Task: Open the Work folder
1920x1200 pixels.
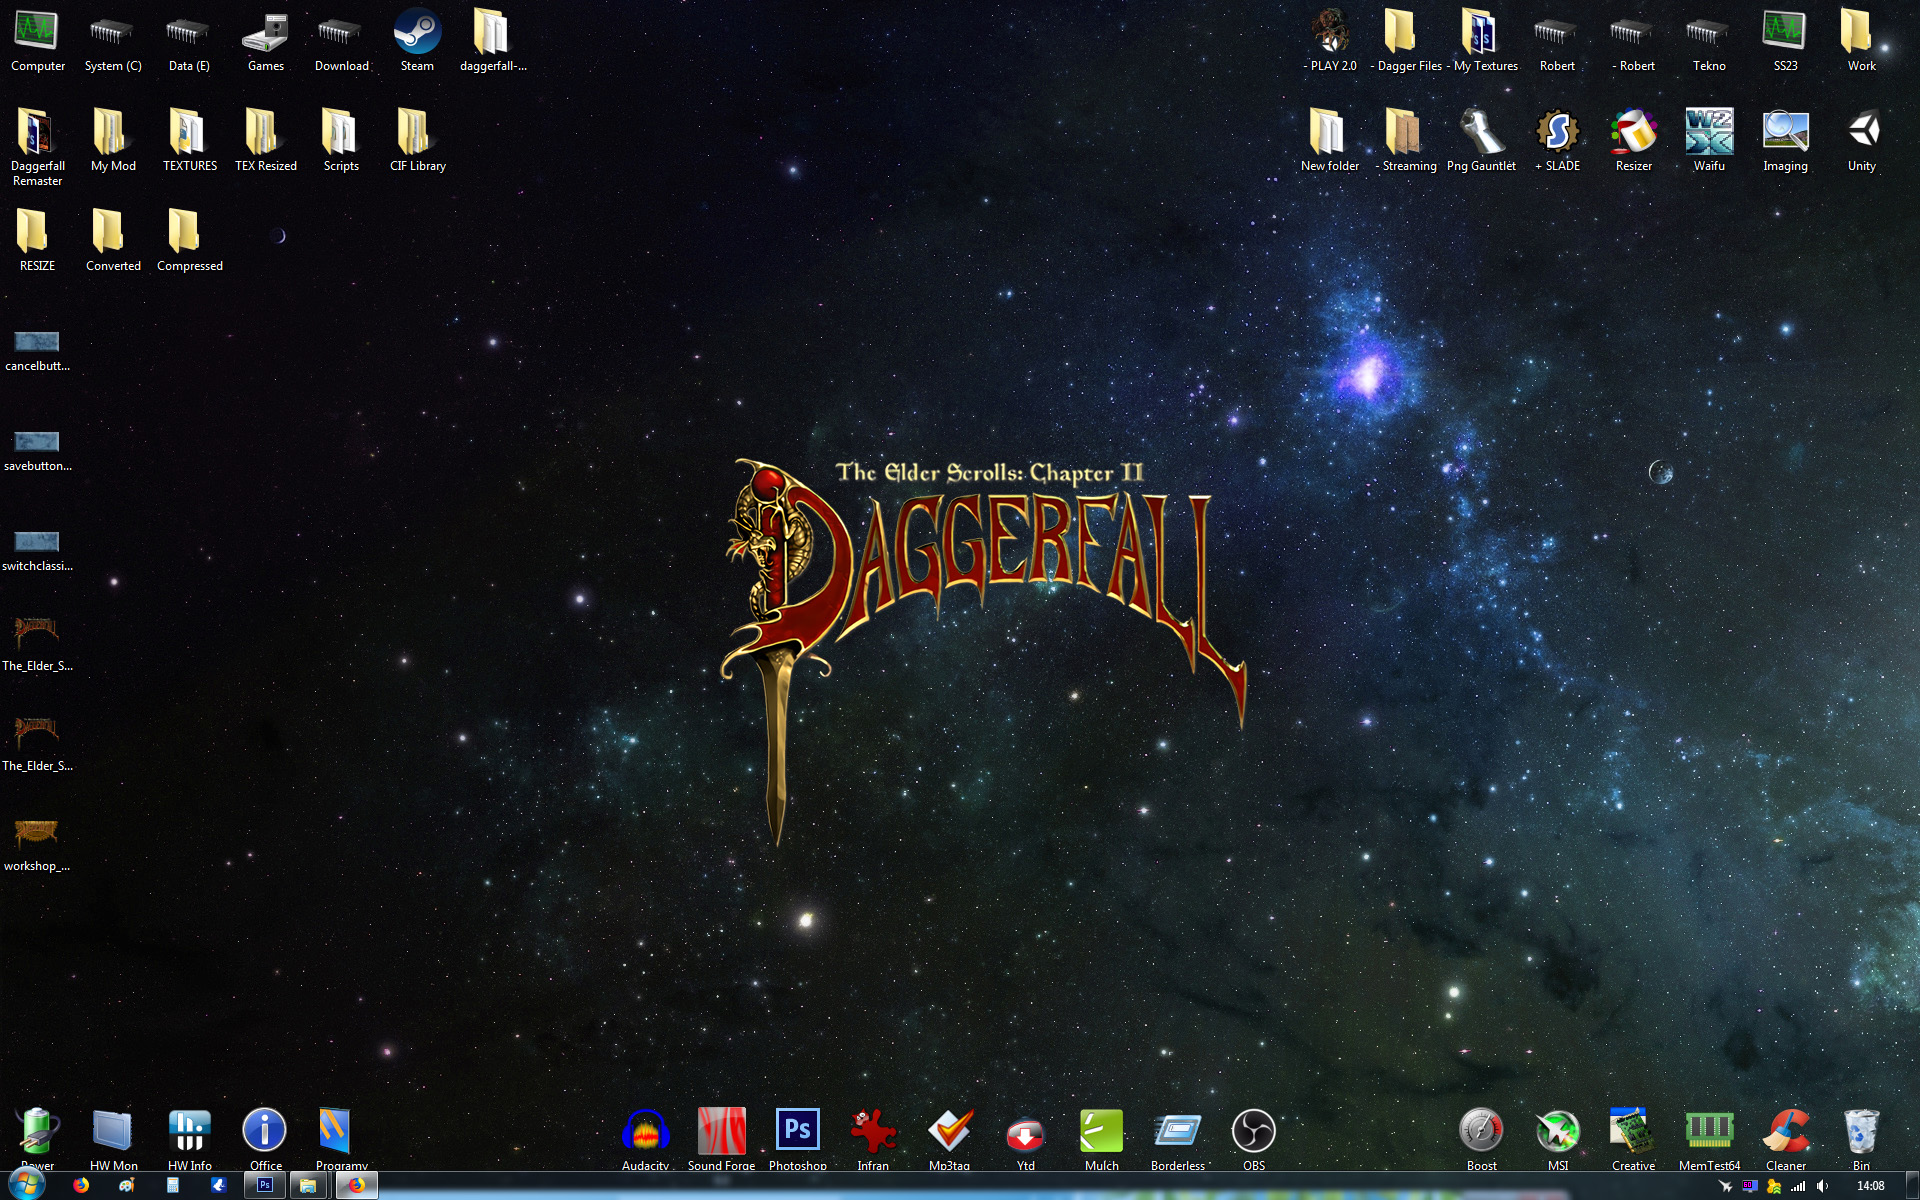Action: [x=1861, y=42]
